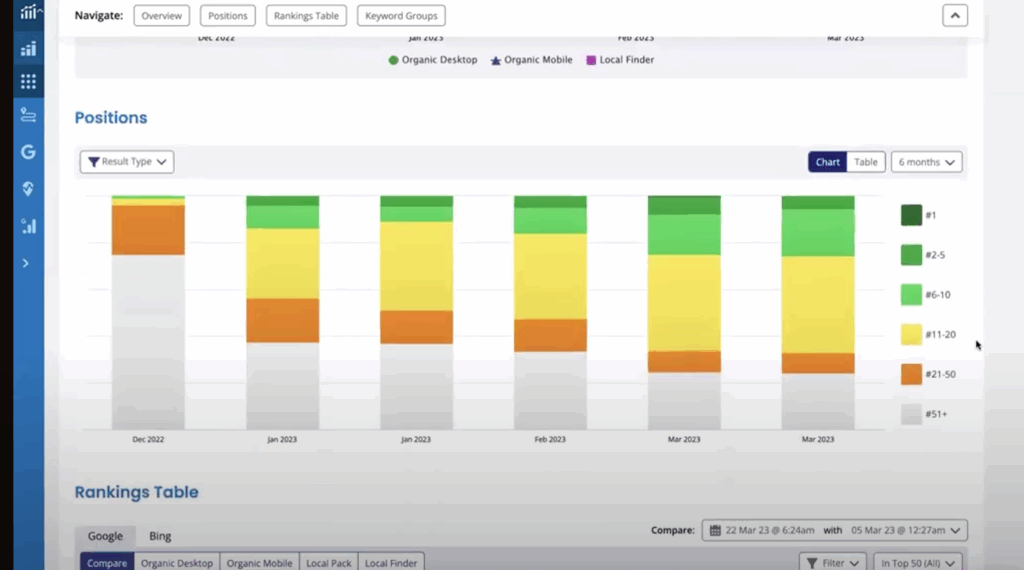Open the Compare dates dropdown

pyautogui.click(x=834, y=530)
